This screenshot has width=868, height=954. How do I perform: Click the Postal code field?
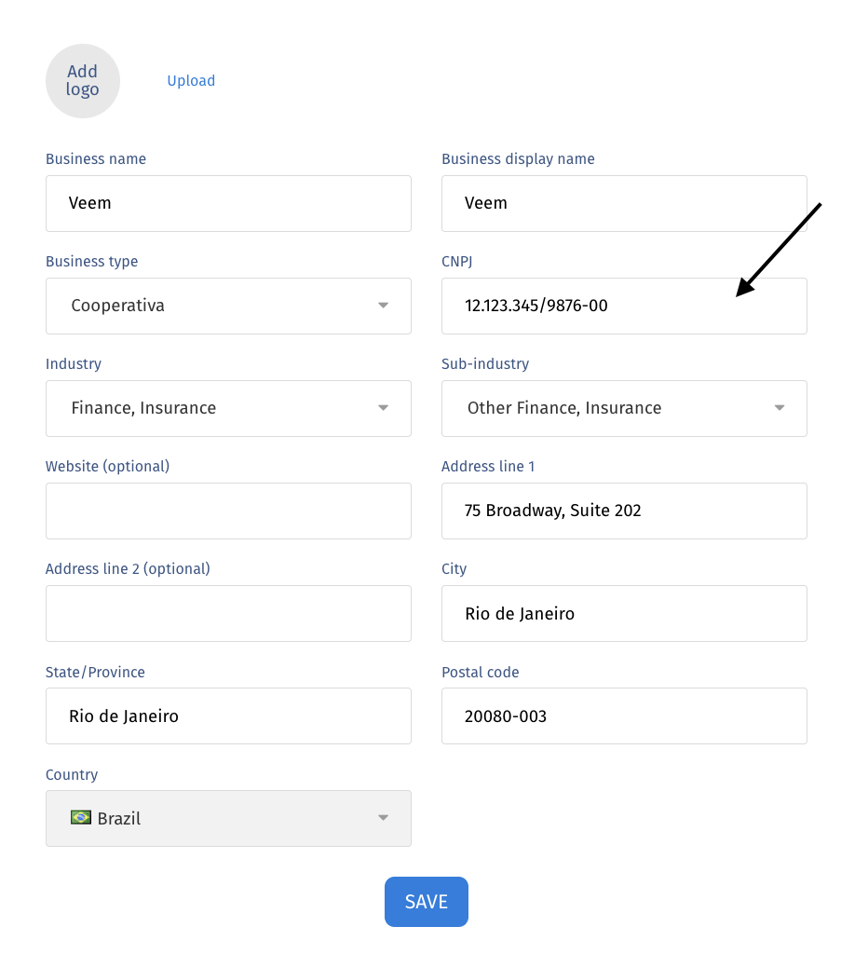pos(624,716)
